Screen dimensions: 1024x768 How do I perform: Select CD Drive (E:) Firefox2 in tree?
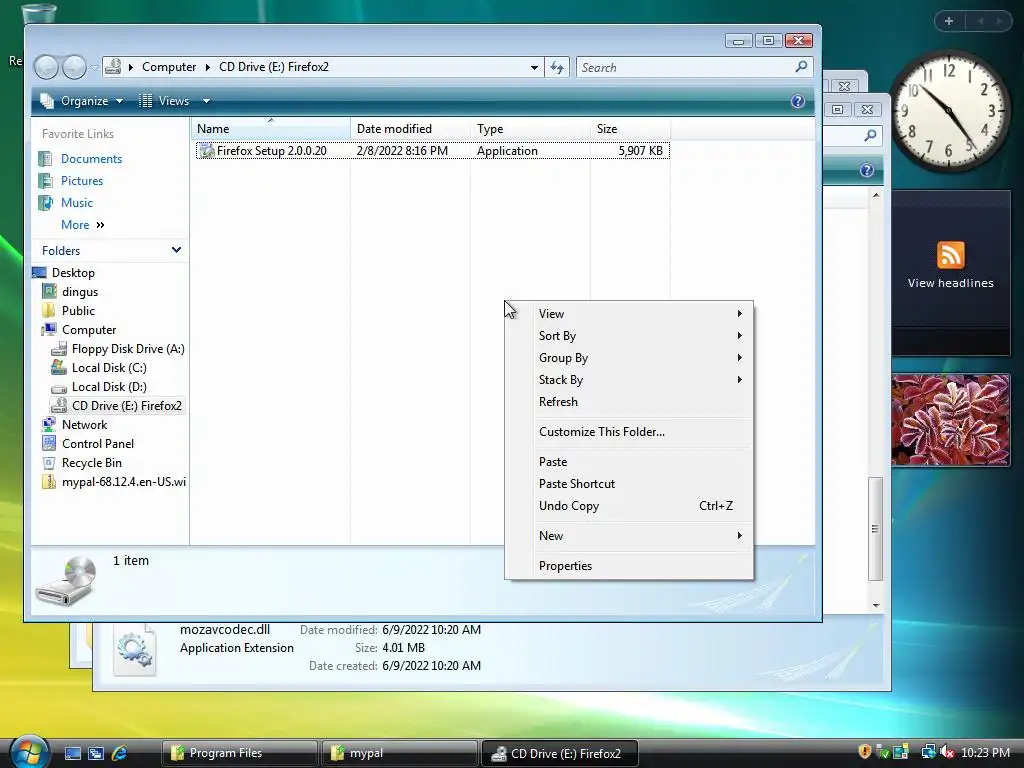(x=127, y=406)
